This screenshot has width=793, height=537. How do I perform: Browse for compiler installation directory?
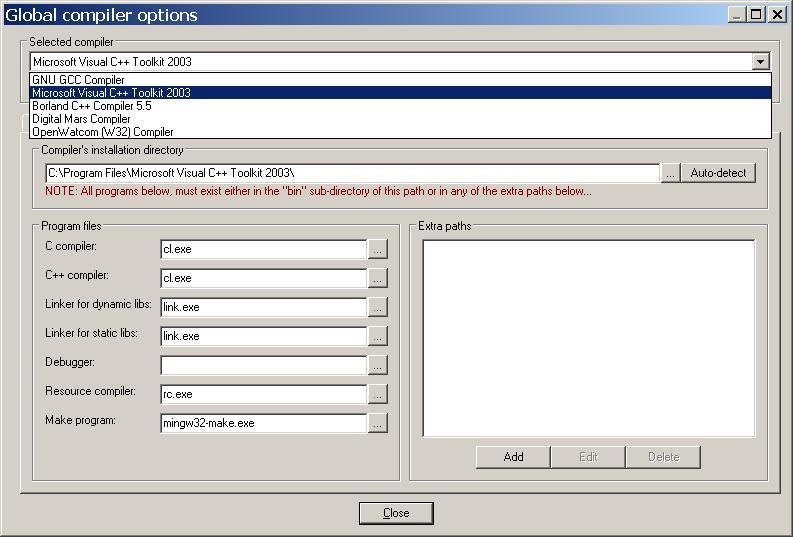[x=670, y=173]
